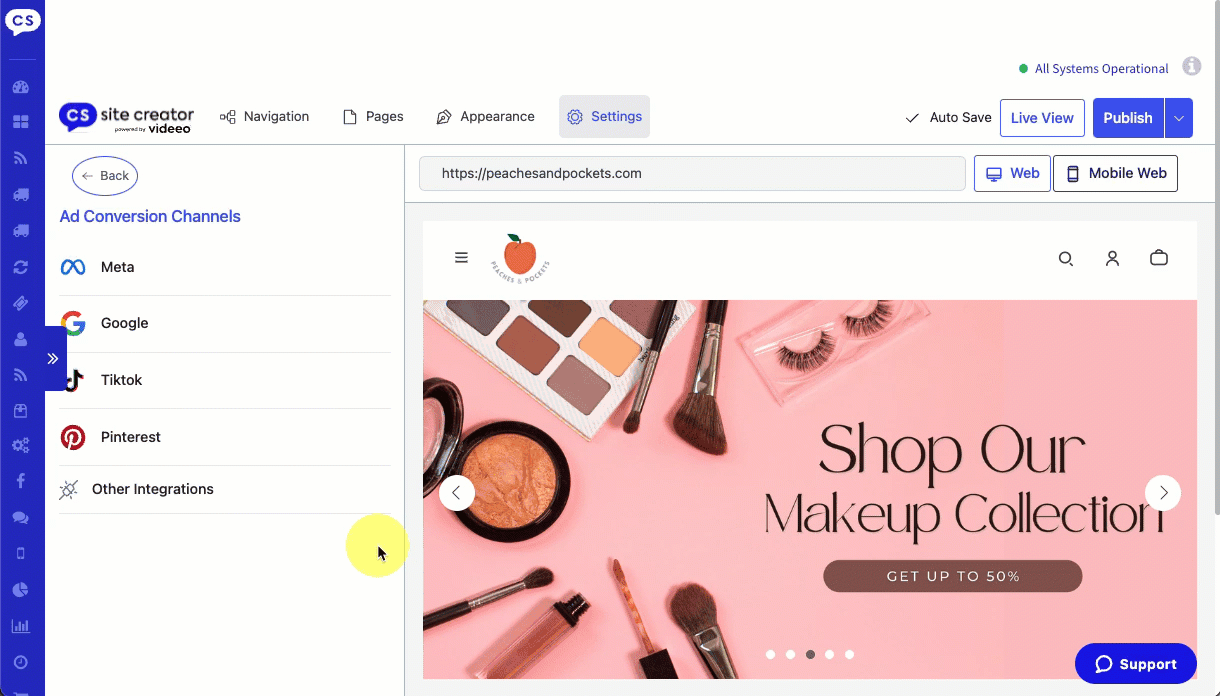
Task: Toggle the Auto Save option
Action: (948, 118)
